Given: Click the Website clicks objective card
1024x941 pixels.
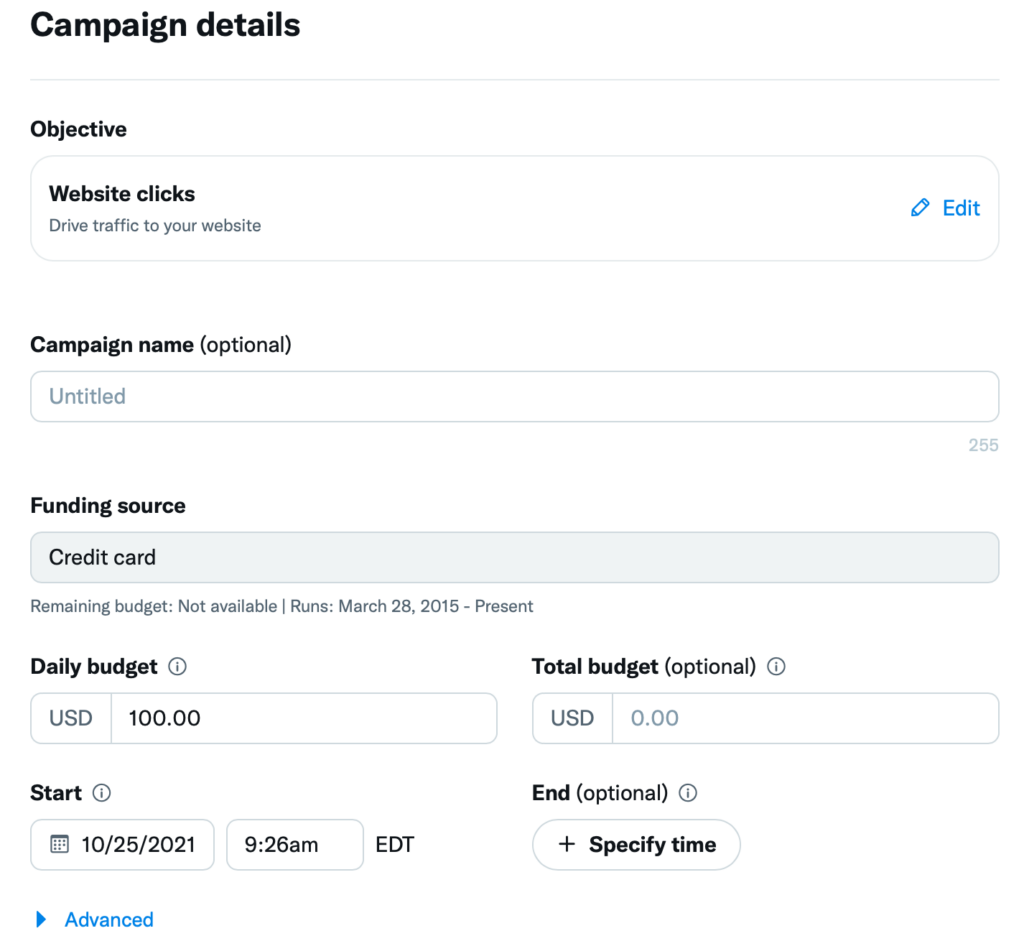Looking at the screenshot, I should point(400,208).
